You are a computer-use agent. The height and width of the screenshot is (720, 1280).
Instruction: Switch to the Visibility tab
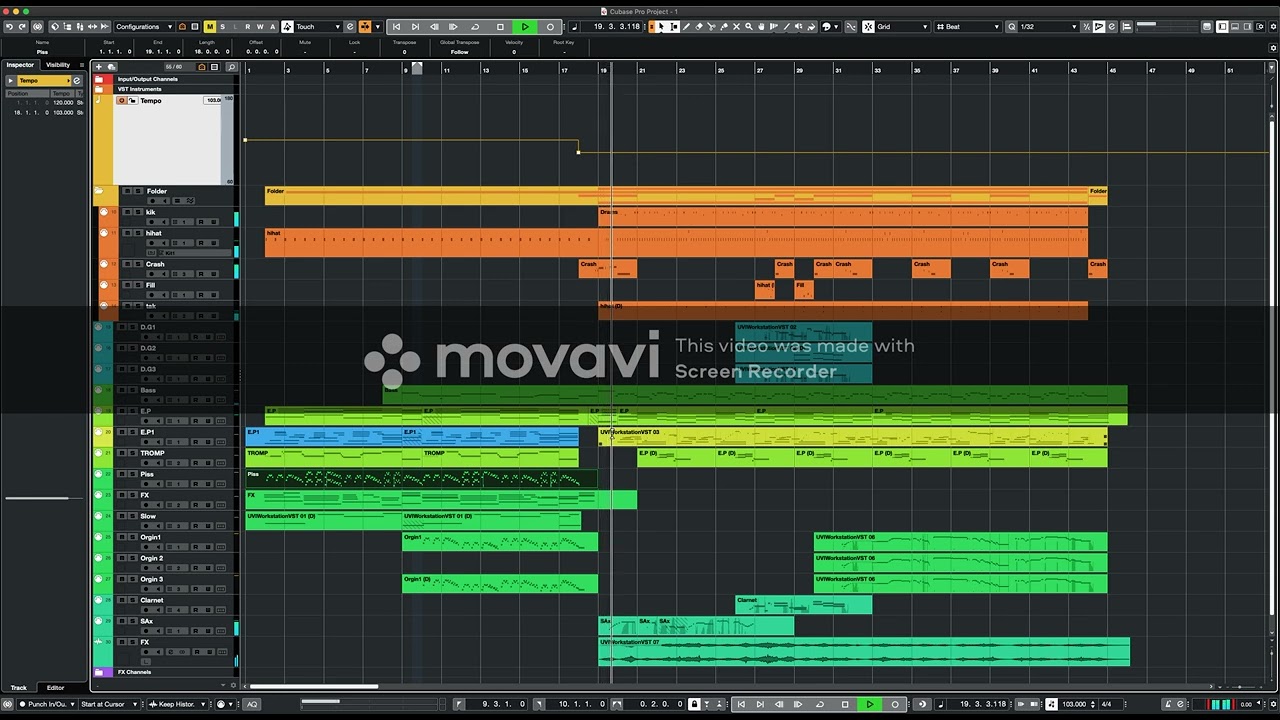[x=58, y=65]
